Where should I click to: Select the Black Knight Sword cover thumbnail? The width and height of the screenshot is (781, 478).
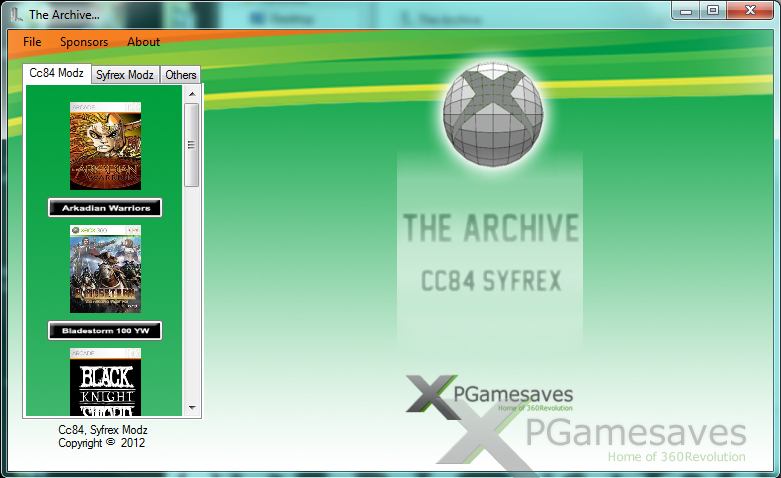(x=105, y=382)
